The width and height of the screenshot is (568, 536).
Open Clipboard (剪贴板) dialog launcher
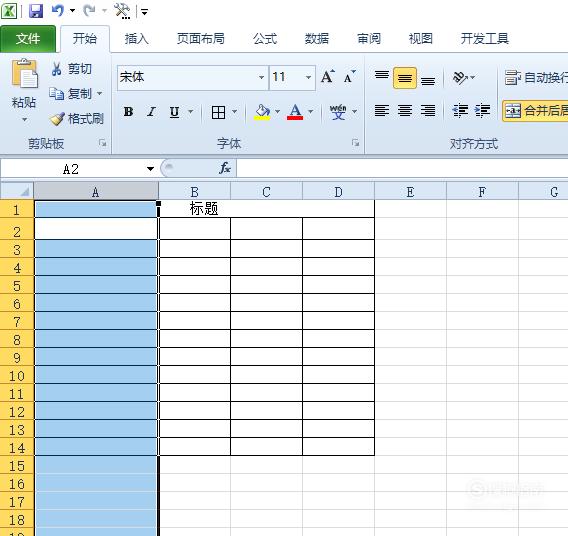pyautogui.click(x=103, y=143)
